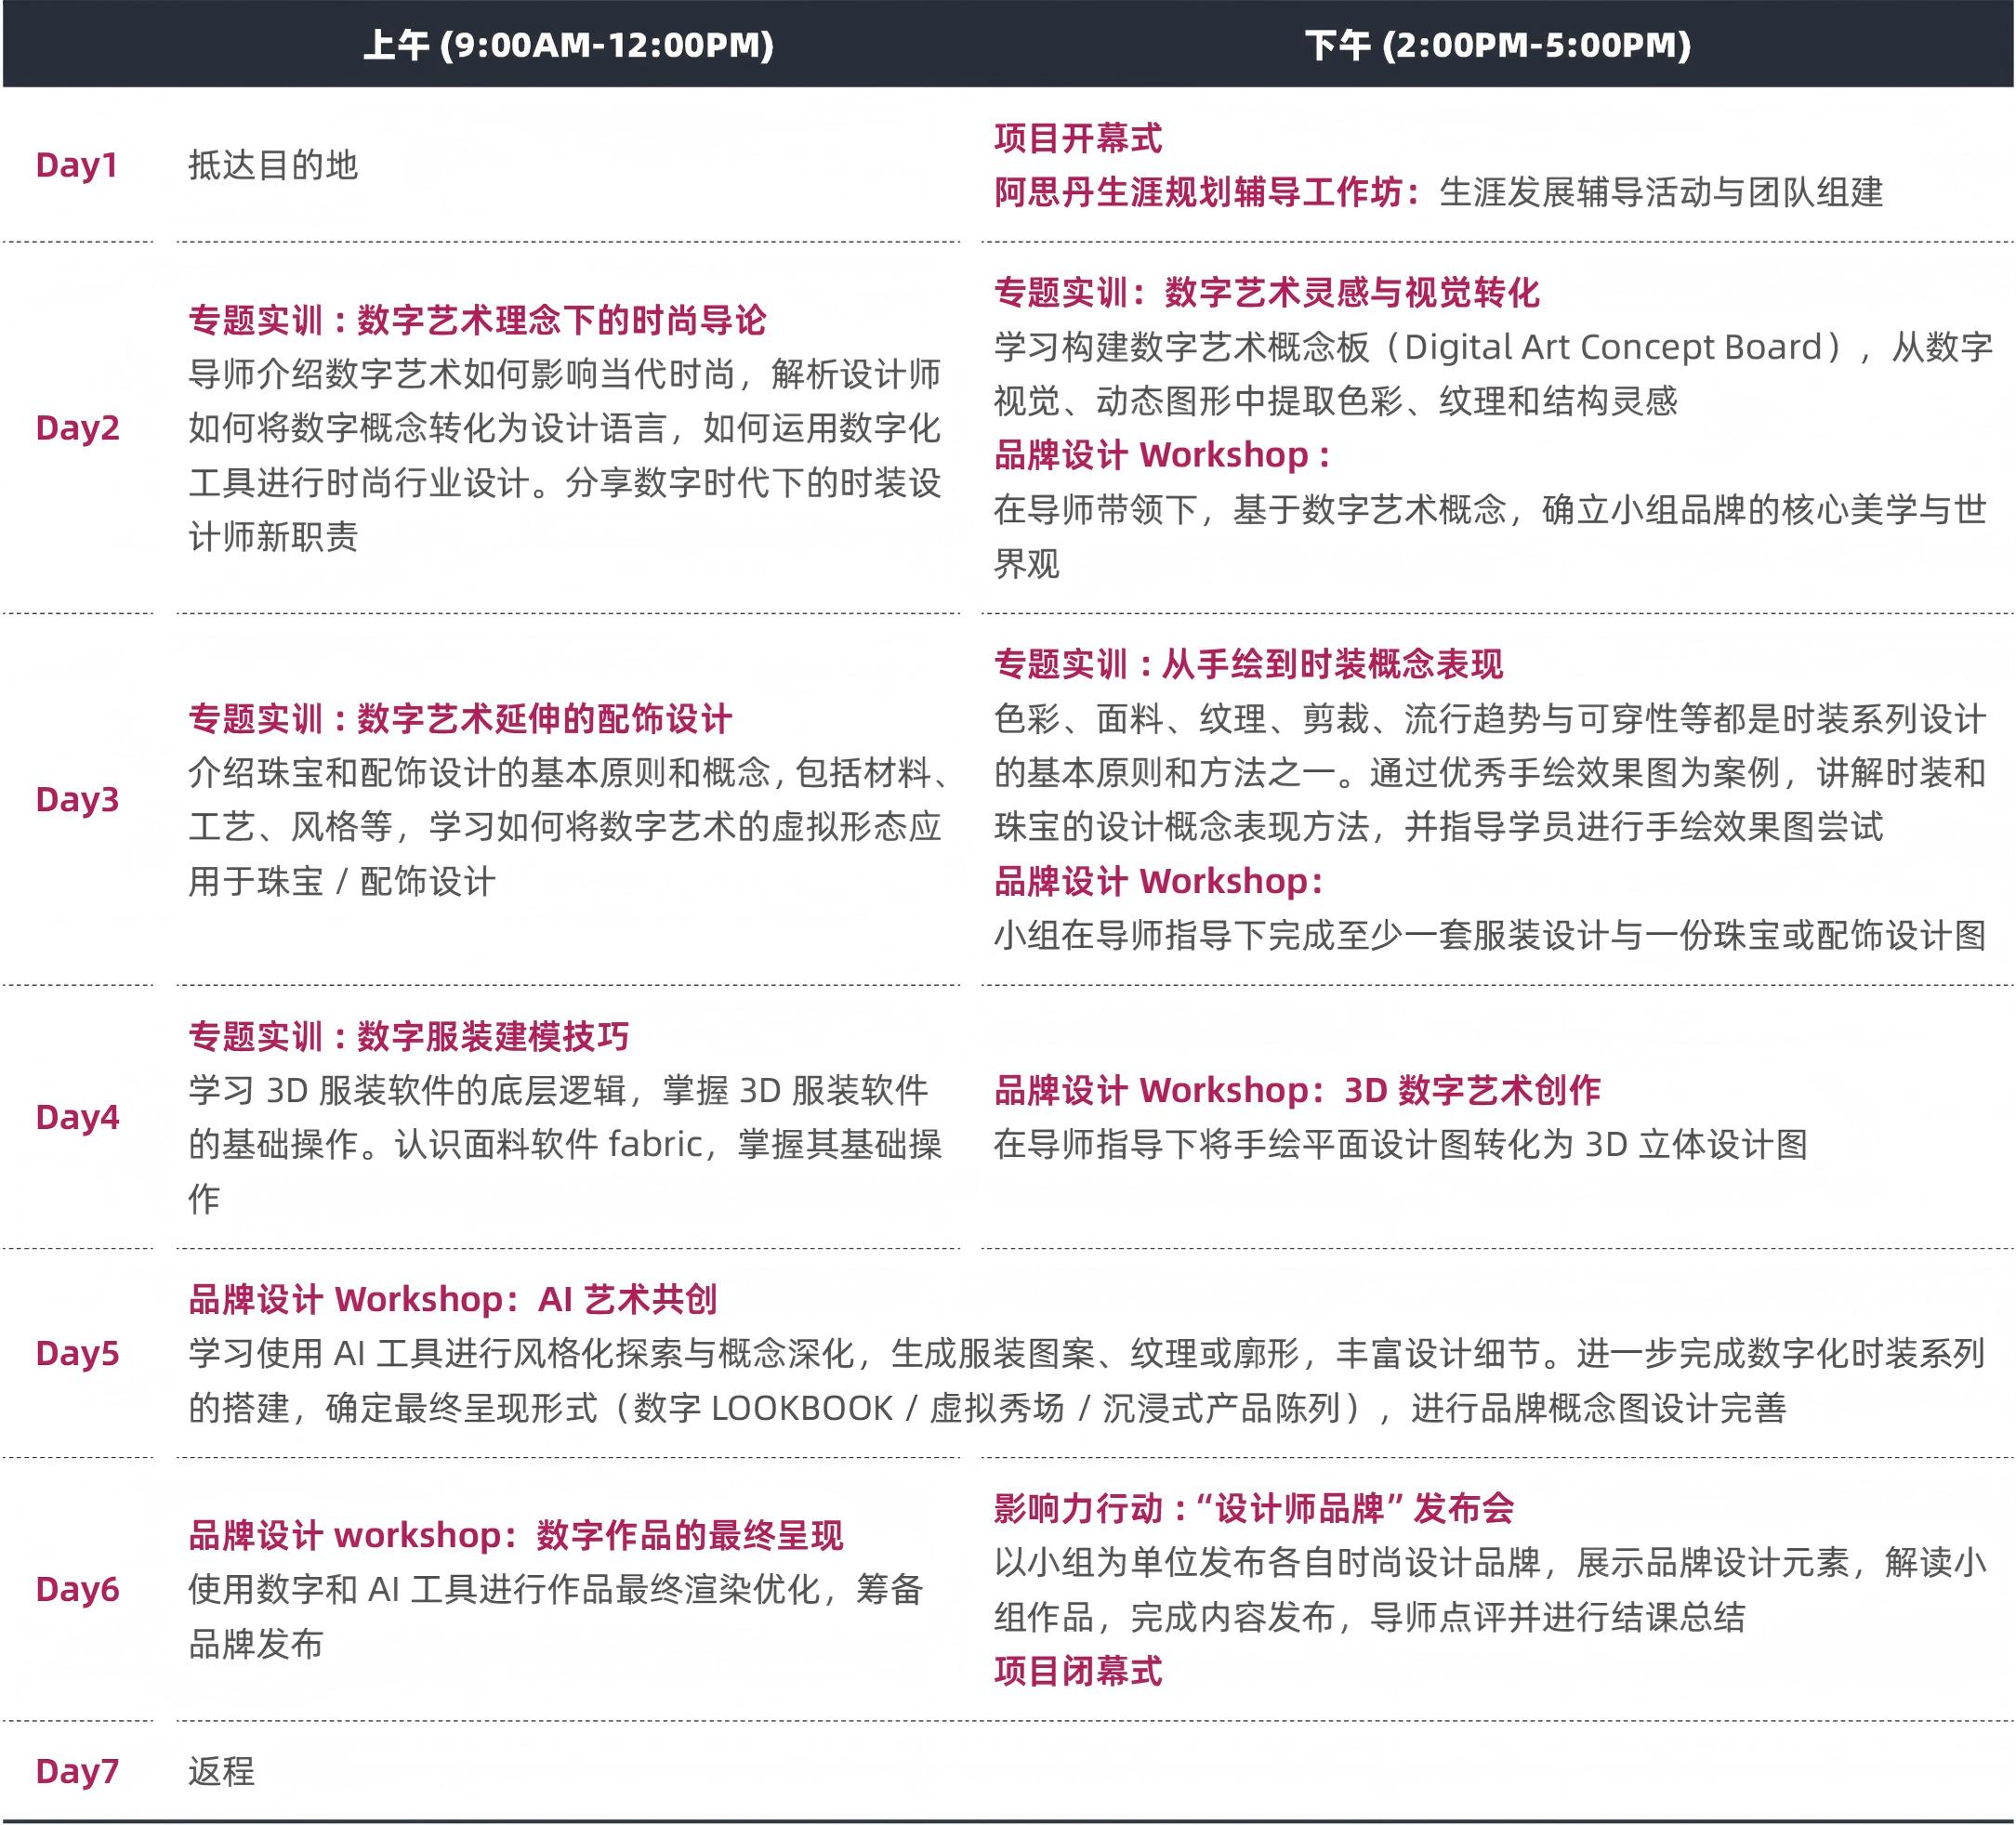This screenshot has height=1825, width=2016.
Task: Click 数字艺术灵感与视觉转化 title
Action: click(1352, 292)
